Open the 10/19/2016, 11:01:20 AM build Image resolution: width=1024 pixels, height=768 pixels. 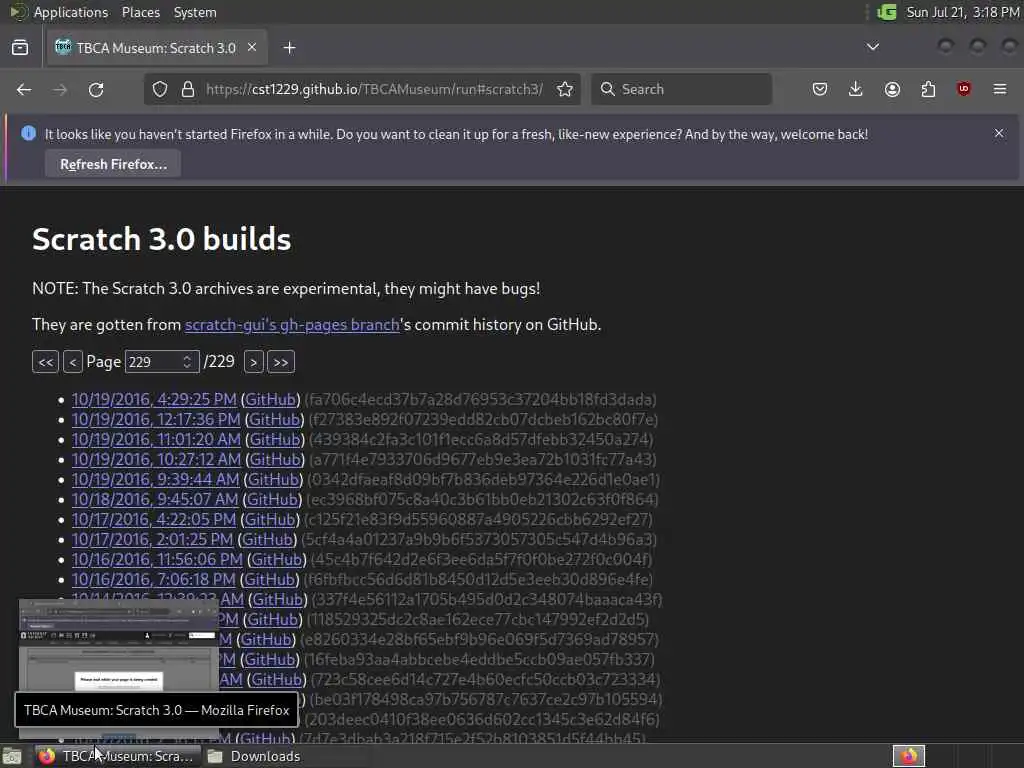[156, 440]
